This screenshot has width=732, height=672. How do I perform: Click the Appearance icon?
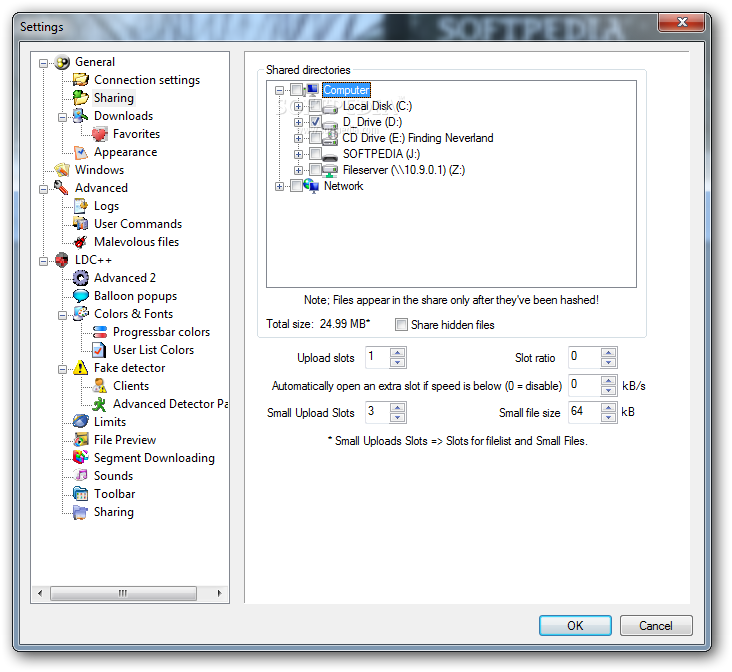pyautogui.click(x=81, y=152)
